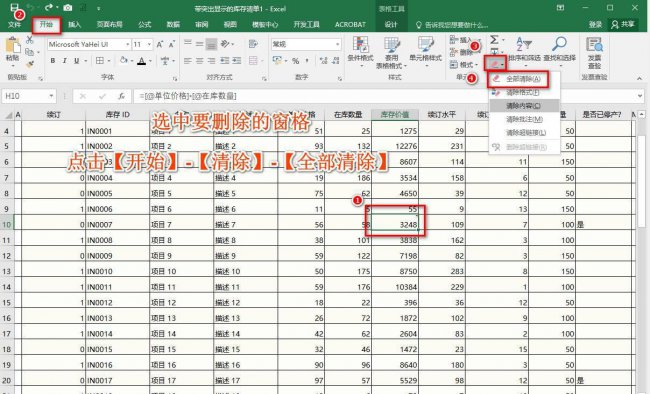Open the number format dropdown (常规)
Screen dimensions: 650x394
(337, 44)
